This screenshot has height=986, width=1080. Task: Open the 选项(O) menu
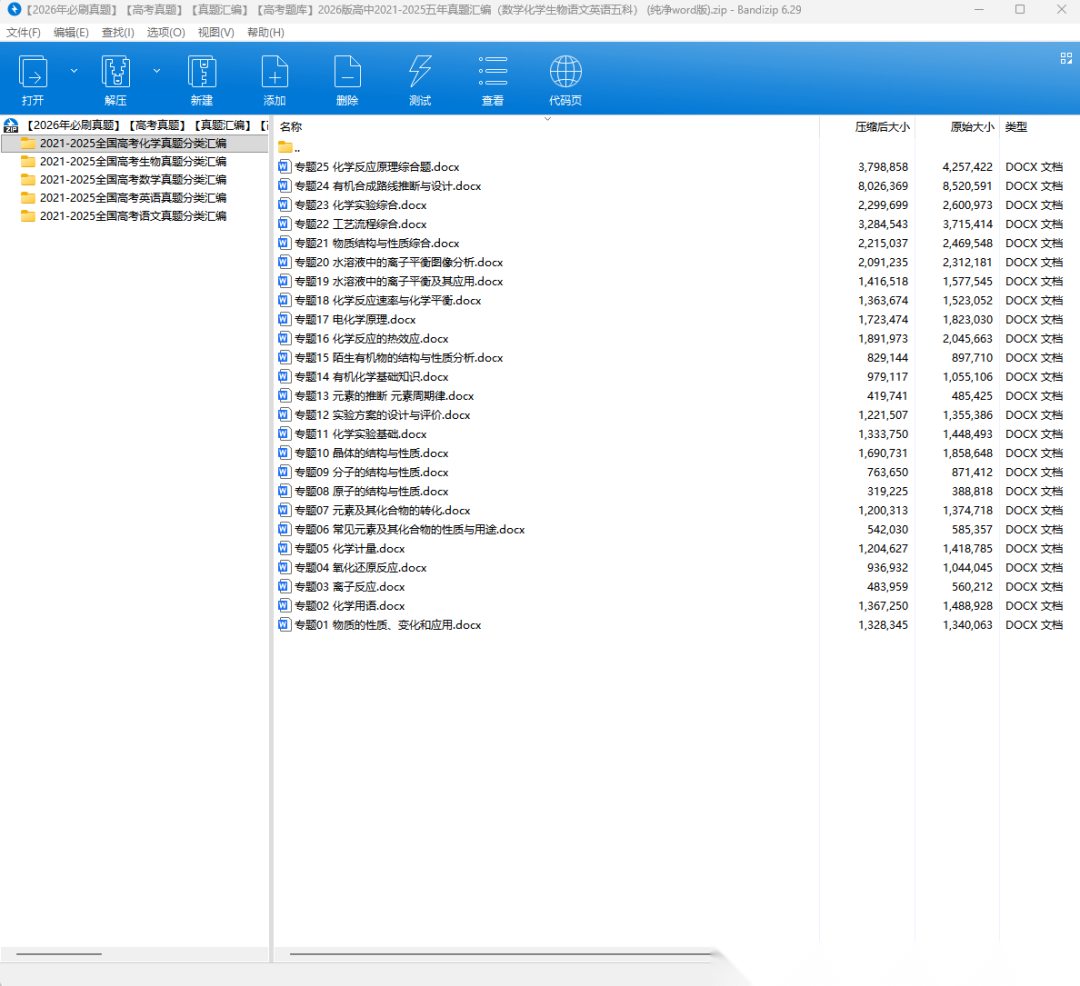pos(166,32)
